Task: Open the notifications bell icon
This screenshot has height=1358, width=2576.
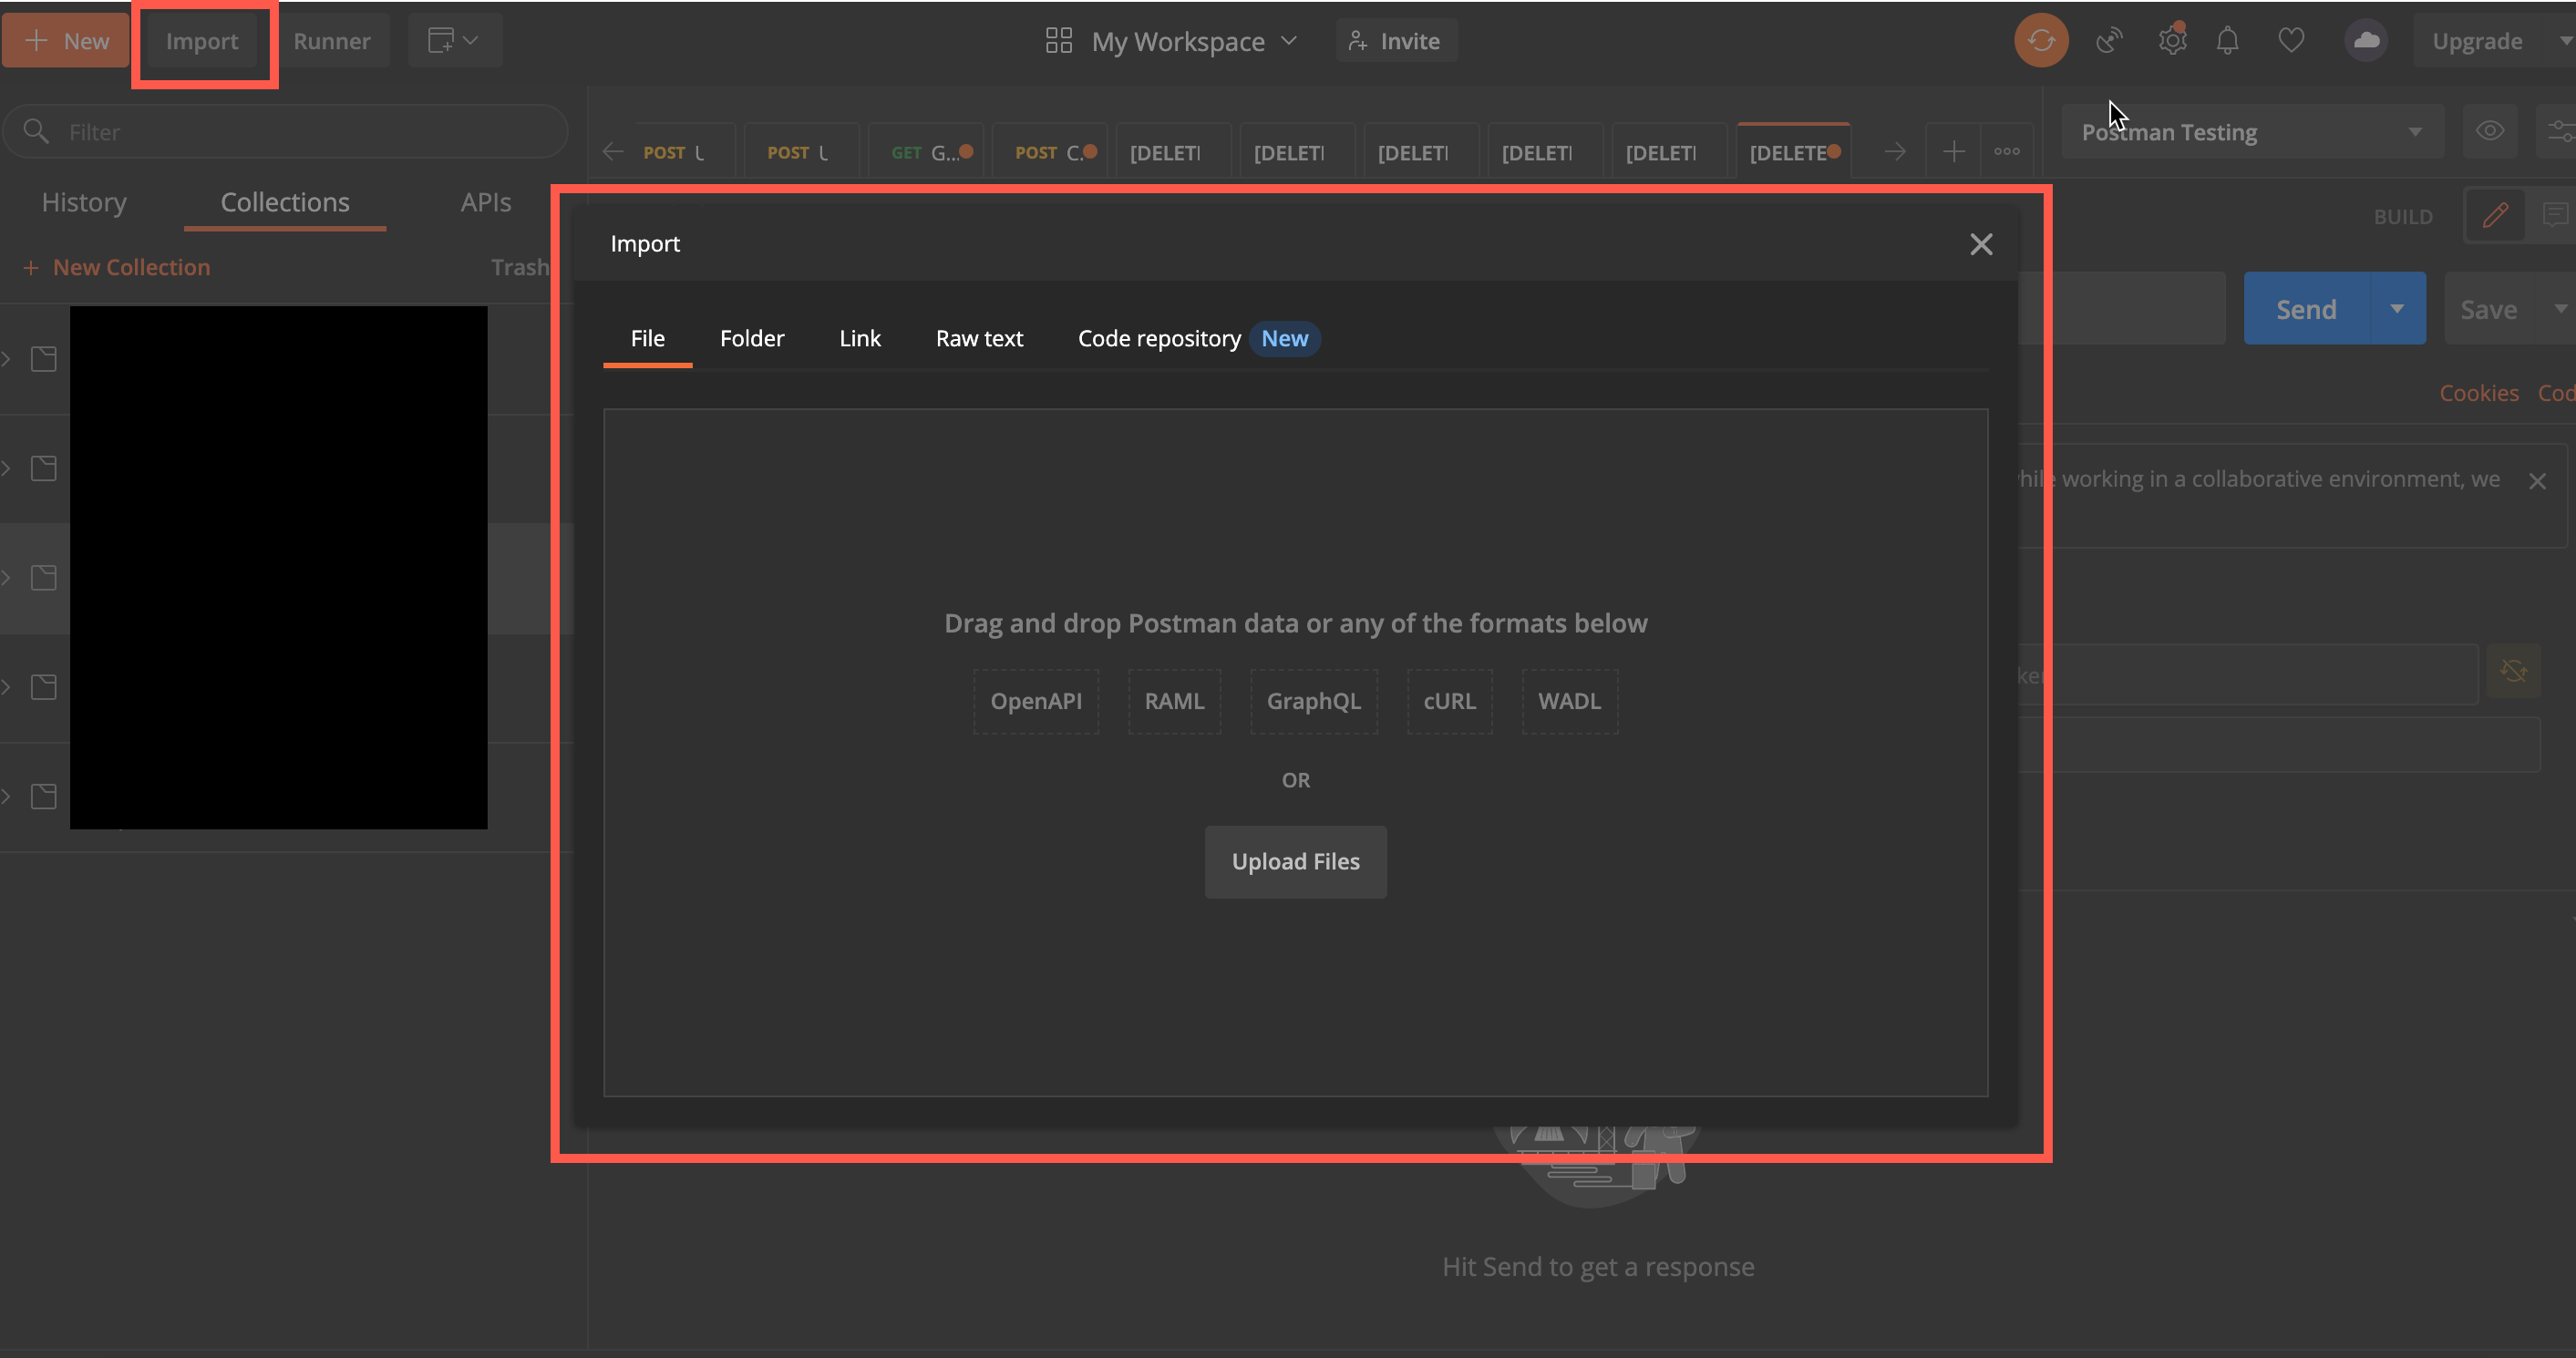Action: click(x=2227, y=41)
